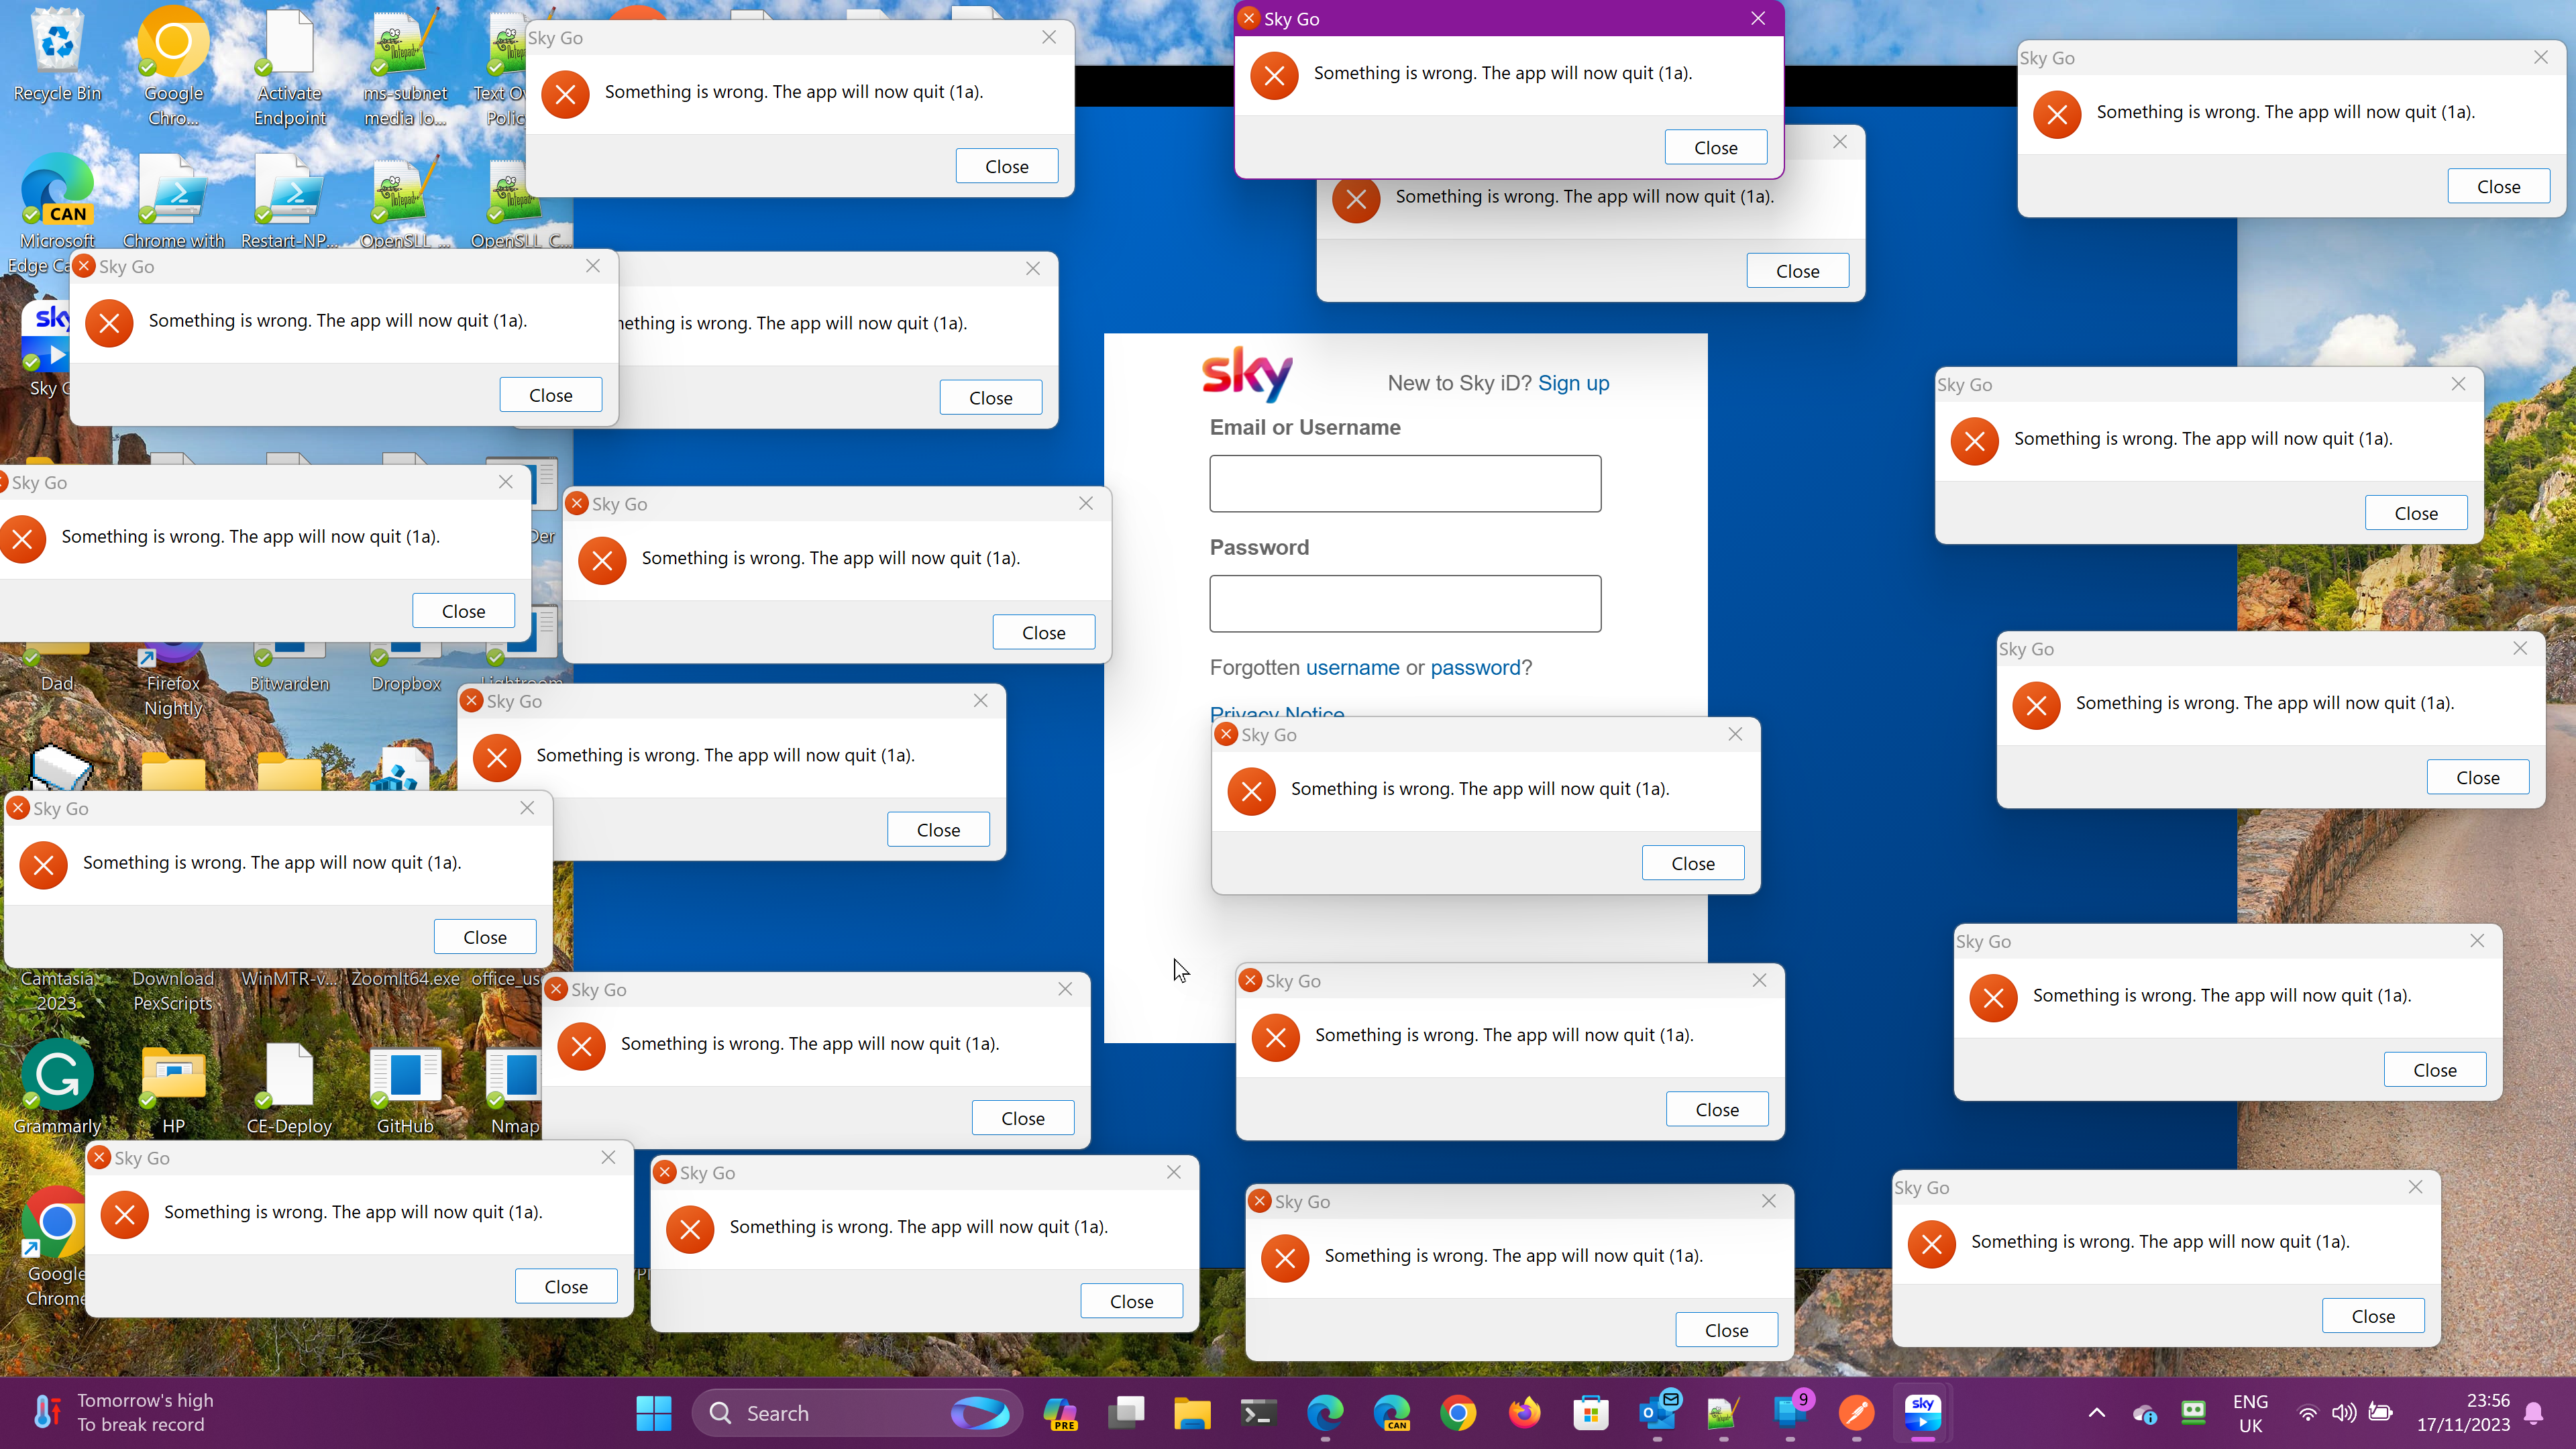The width and height of the screenshot is (2576, 1449).
Task: Open File Explorer on taskbar
Action: point(1192,1413)
